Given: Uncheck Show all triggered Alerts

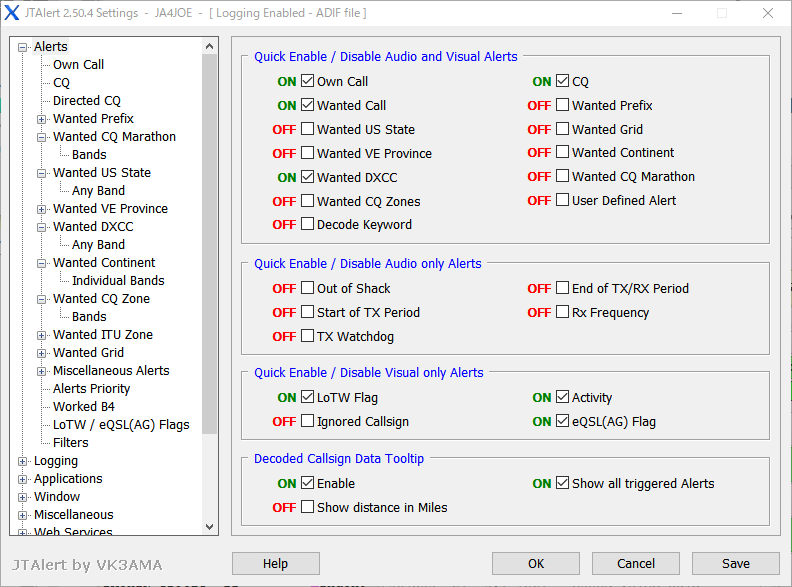Looking at the screenshot, I should pyautogui.click(x=562, y=483).
